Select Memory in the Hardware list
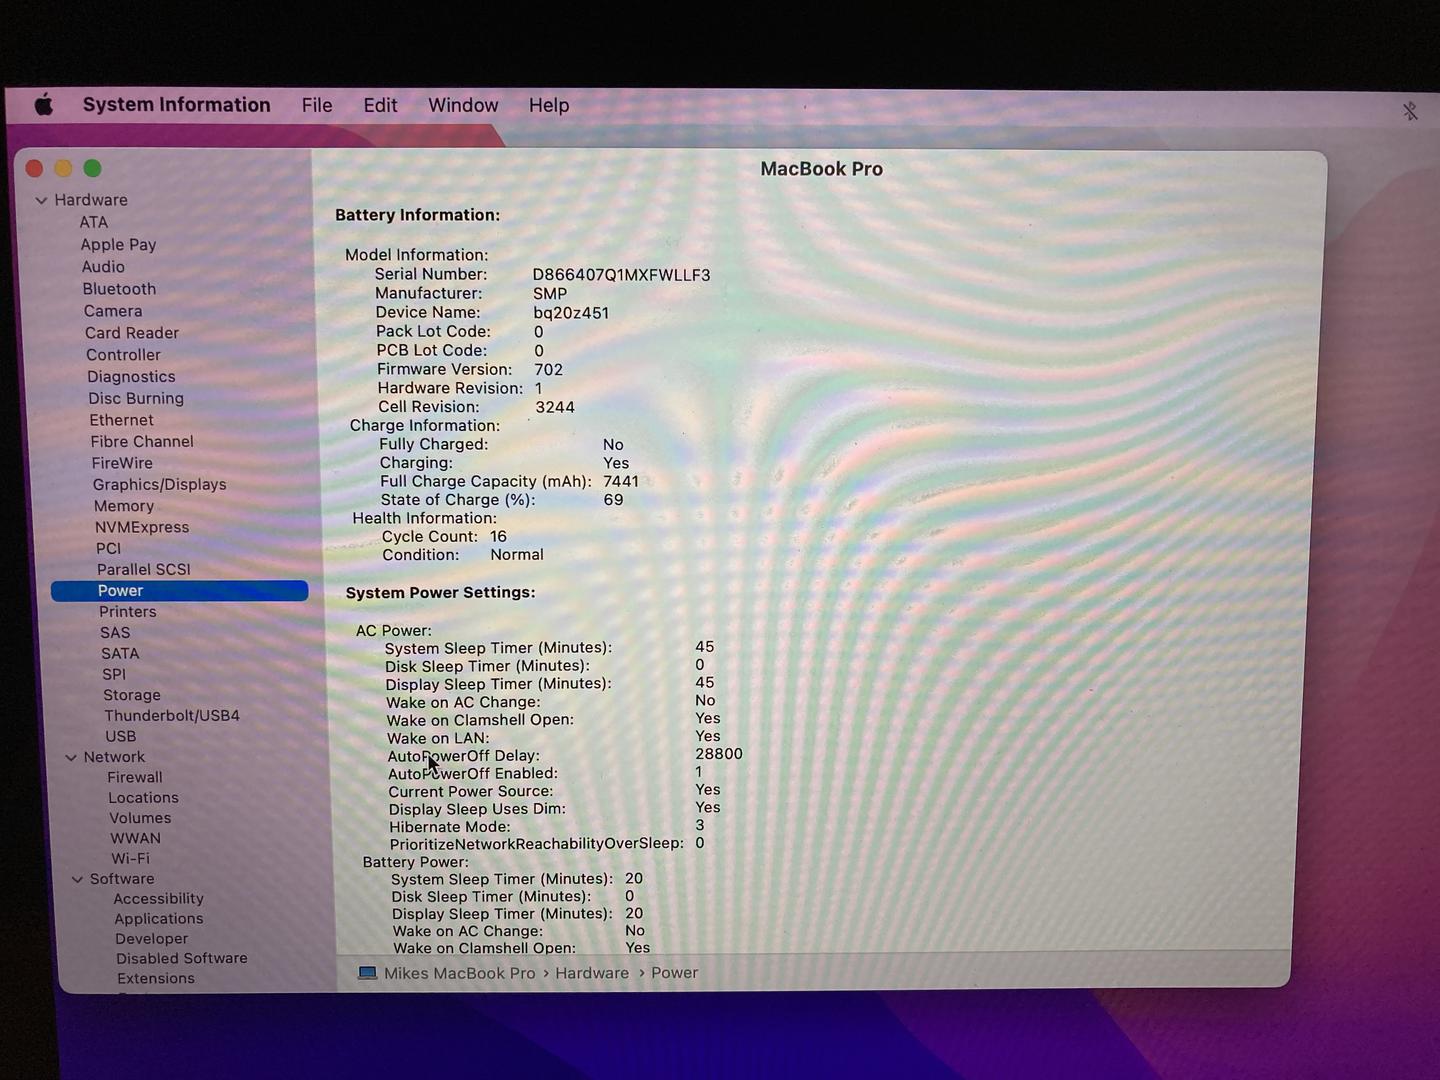This screenshot has height=1080, width=1440. [124, 506]
